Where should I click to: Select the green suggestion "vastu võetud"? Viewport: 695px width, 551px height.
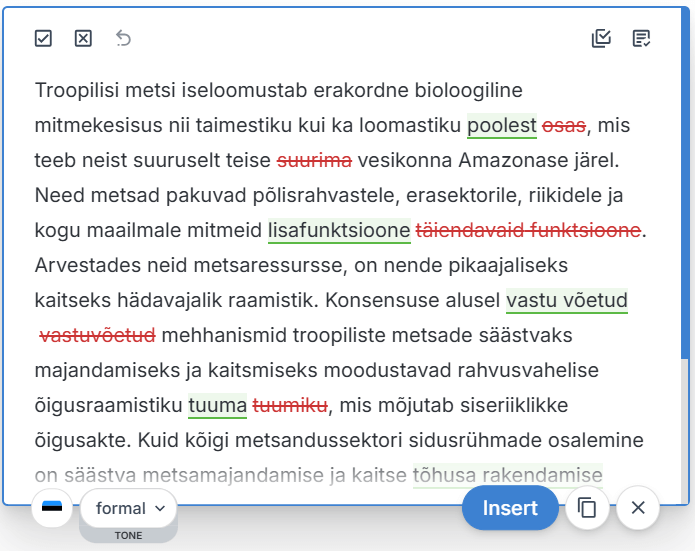tap(567, 301)
